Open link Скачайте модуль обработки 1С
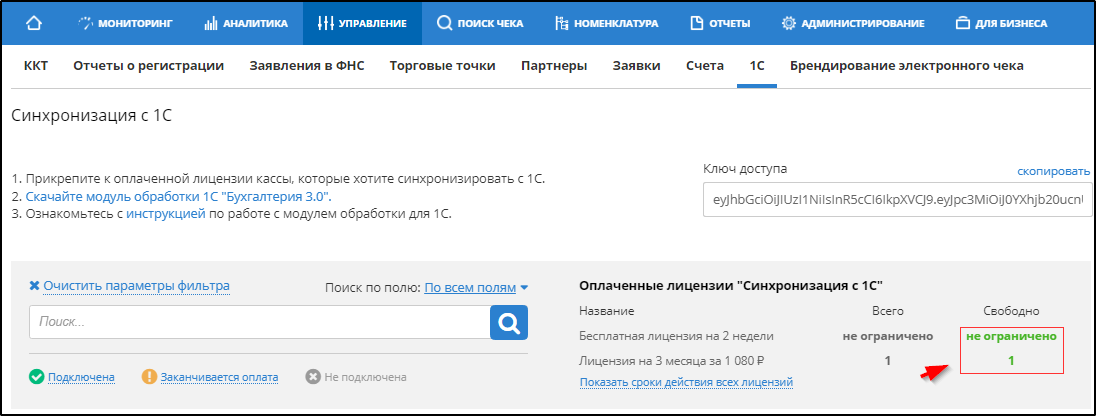This screenshot has width=1096, height=416. point(178,196)
